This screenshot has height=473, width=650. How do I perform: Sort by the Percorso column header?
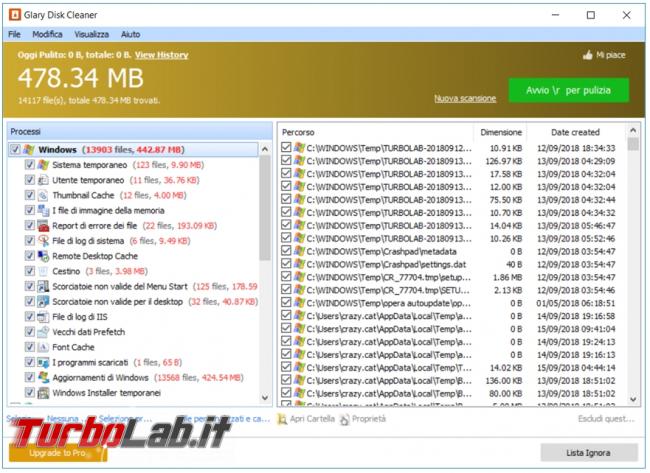point(376,132)
